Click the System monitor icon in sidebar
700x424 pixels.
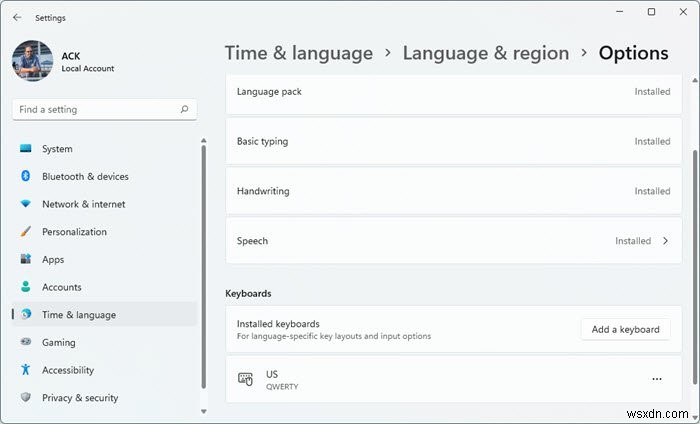tap(26, 149)
